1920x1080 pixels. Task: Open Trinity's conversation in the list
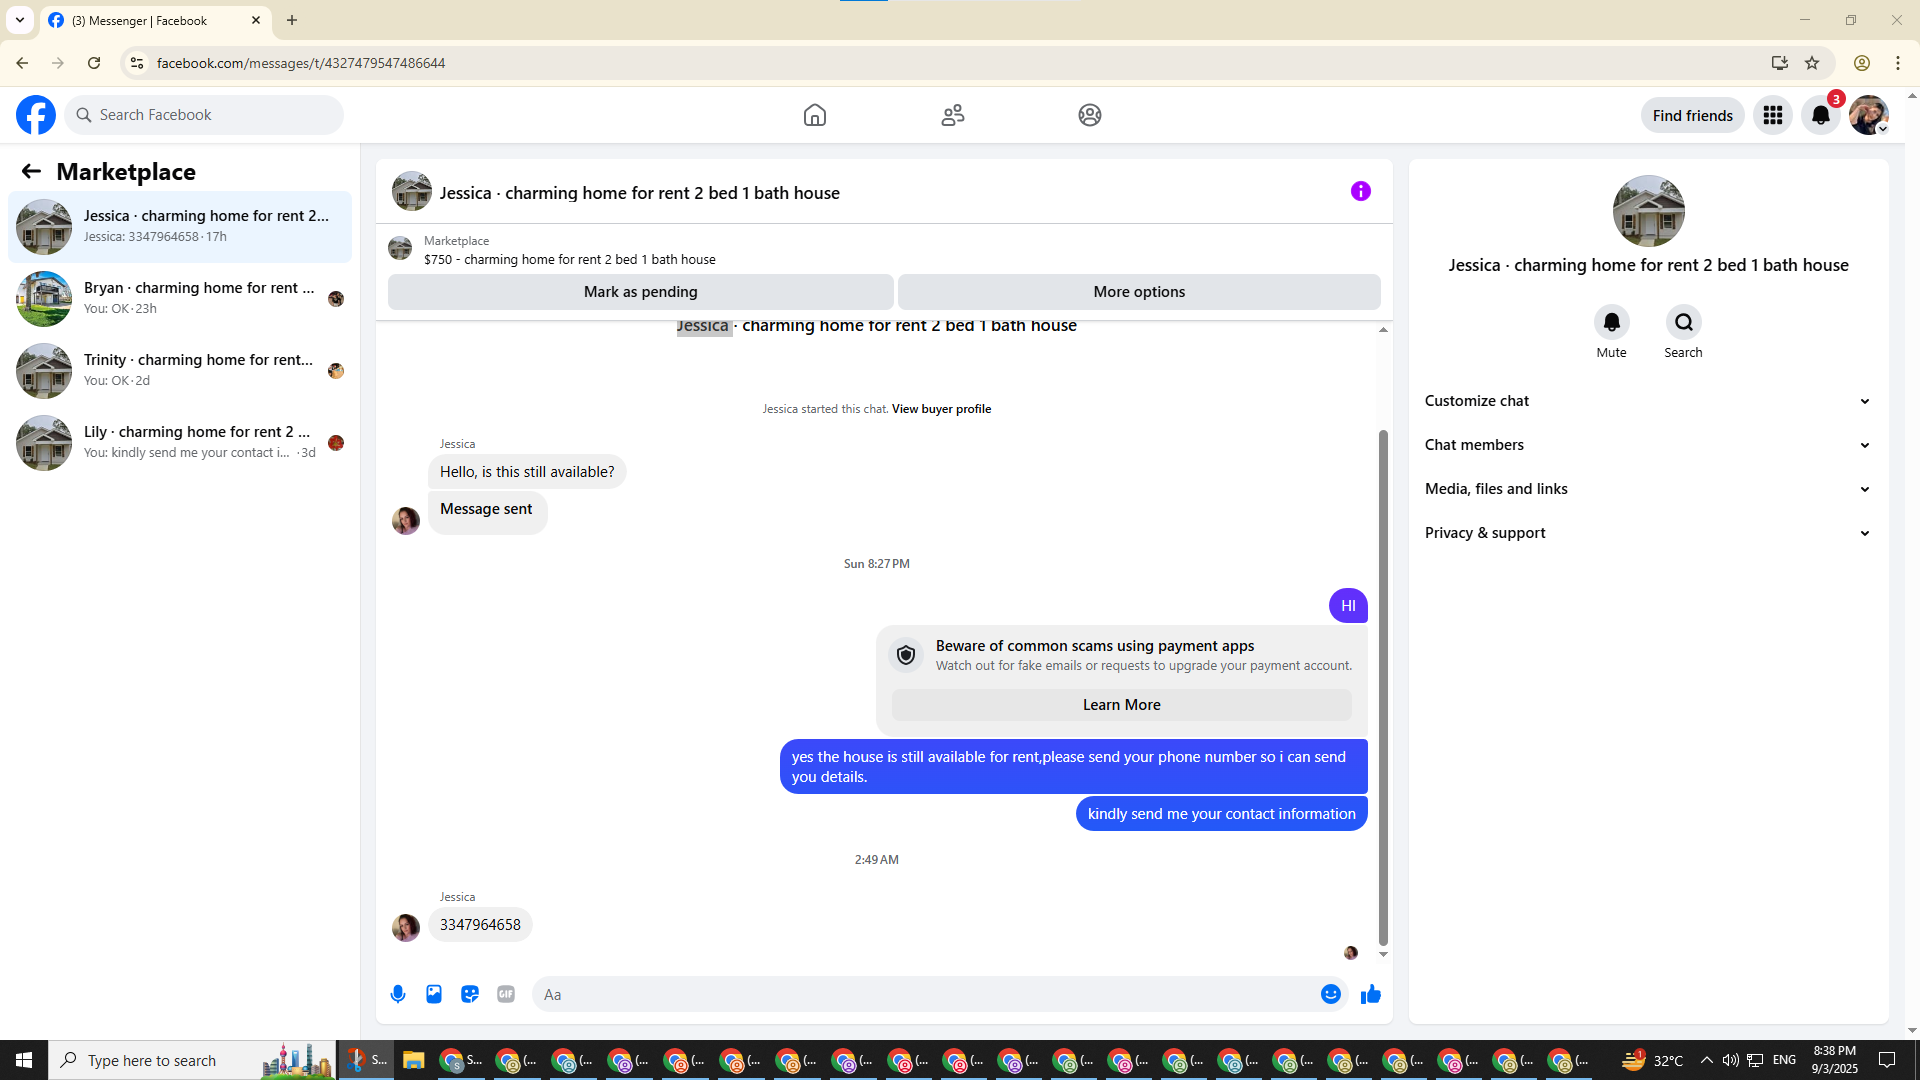pyautogui.click(x=180, y=371)
